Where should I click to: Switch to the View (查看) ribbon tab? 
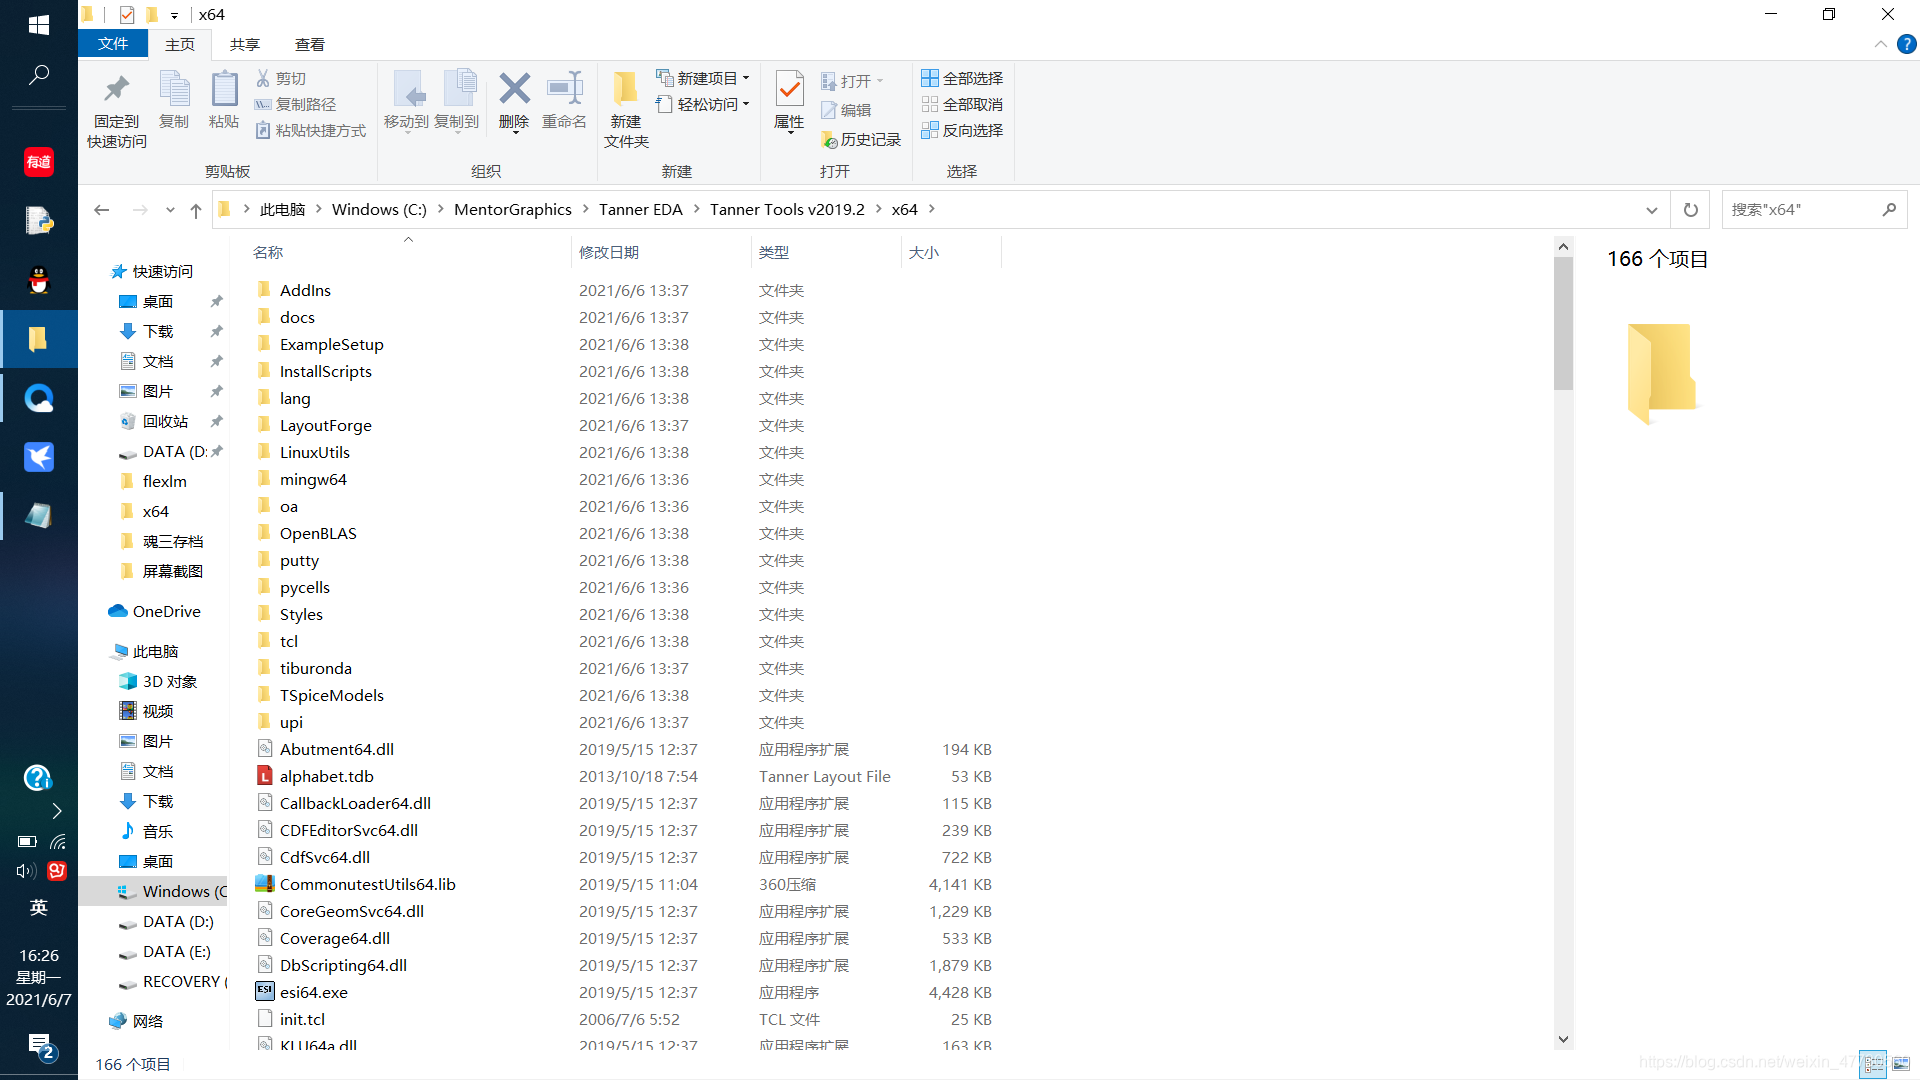click(x=309, y=44)
